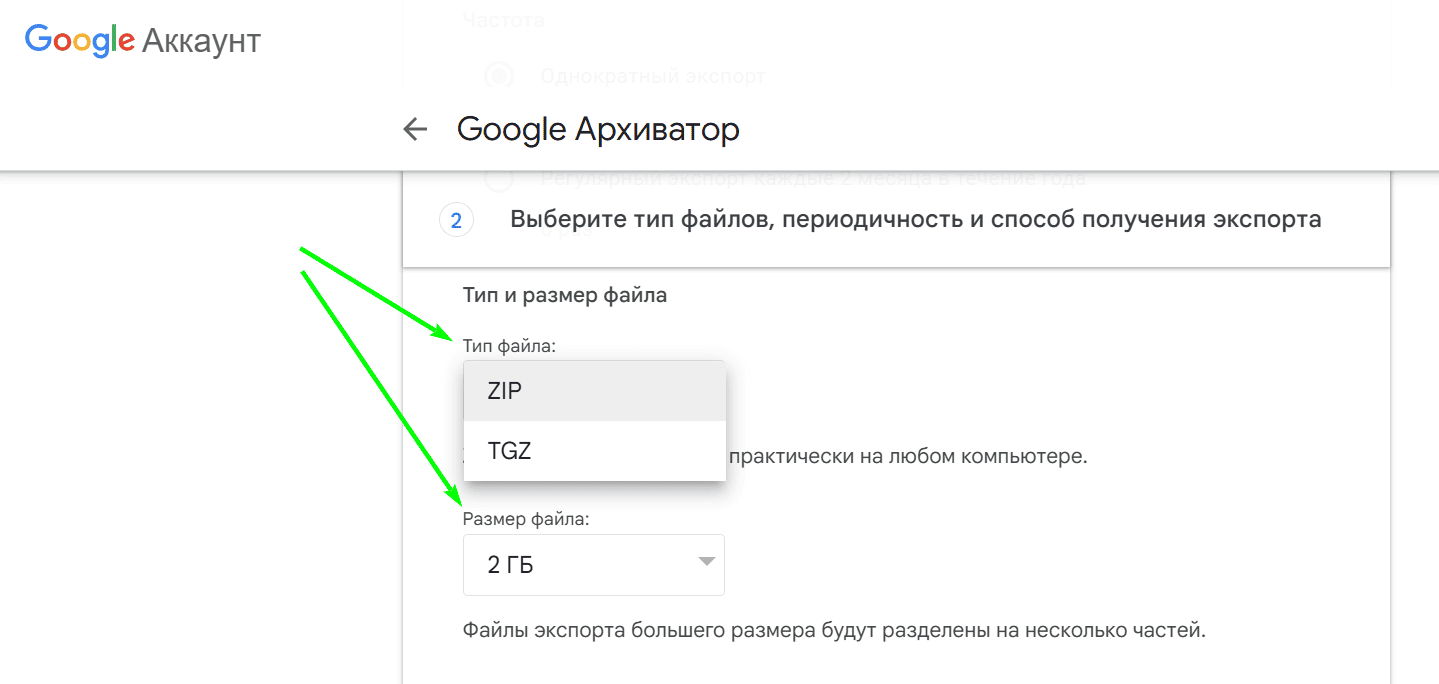Click the 'Тип и размер файла' heading
Image resolution: width=1439 pixels, height=684 pixels.
565,296
